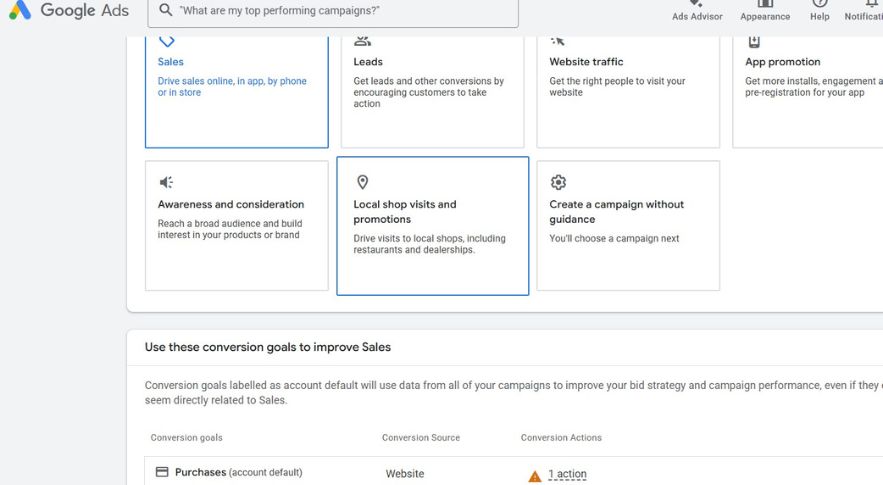Click the gear icon for no guidance
This screenshot has width=883, height=485.
pyautogui.click(x=558, y=182)
